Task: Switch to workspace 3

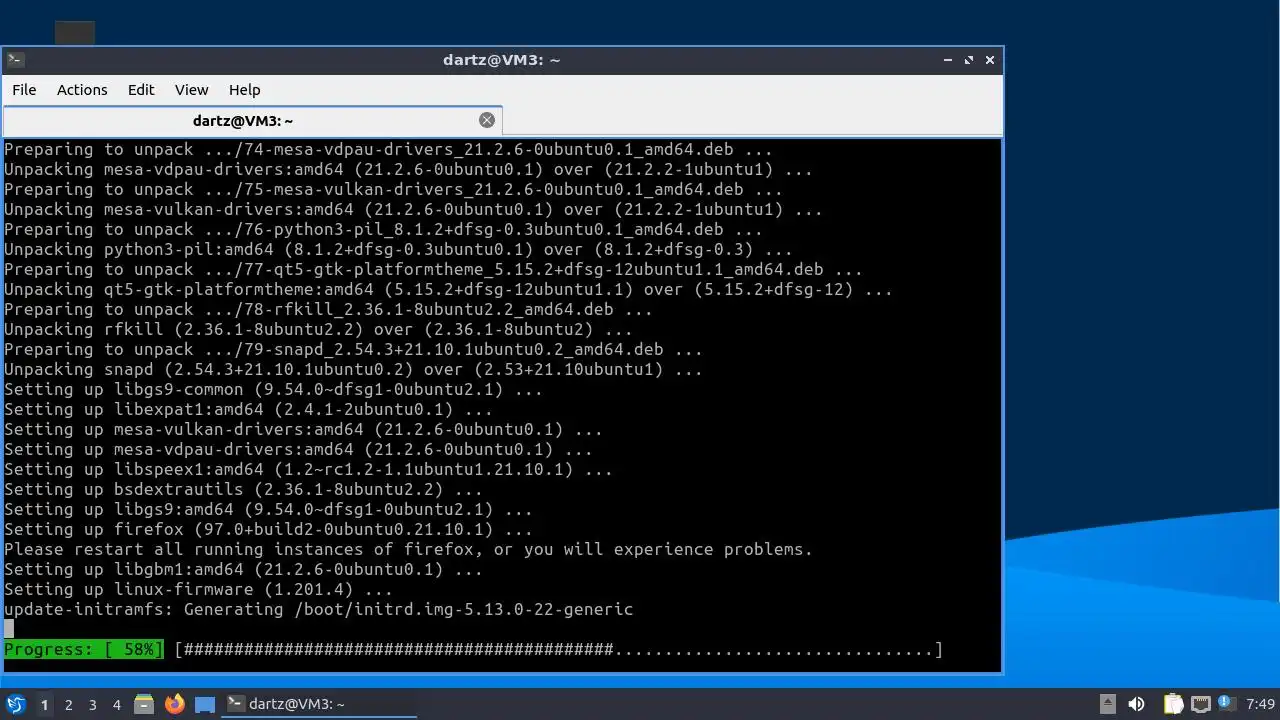Action: tap(93, 705)
